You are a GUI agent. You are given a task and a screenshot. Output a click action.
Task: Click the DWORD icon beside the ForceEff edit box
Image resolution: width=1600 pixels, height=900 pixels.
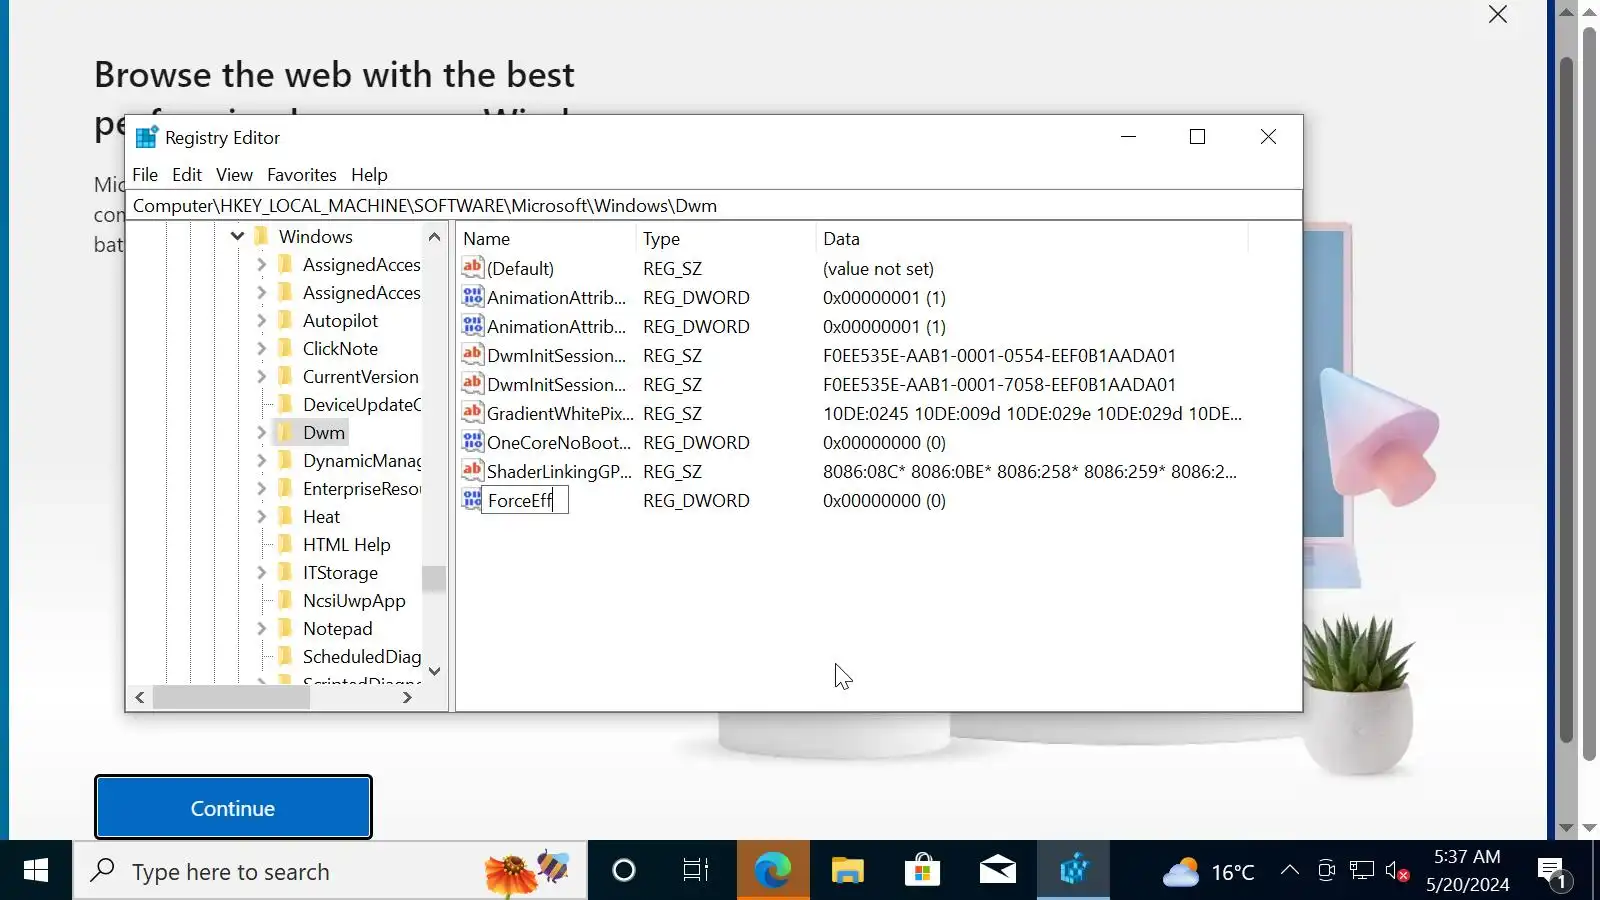point(472,500)
